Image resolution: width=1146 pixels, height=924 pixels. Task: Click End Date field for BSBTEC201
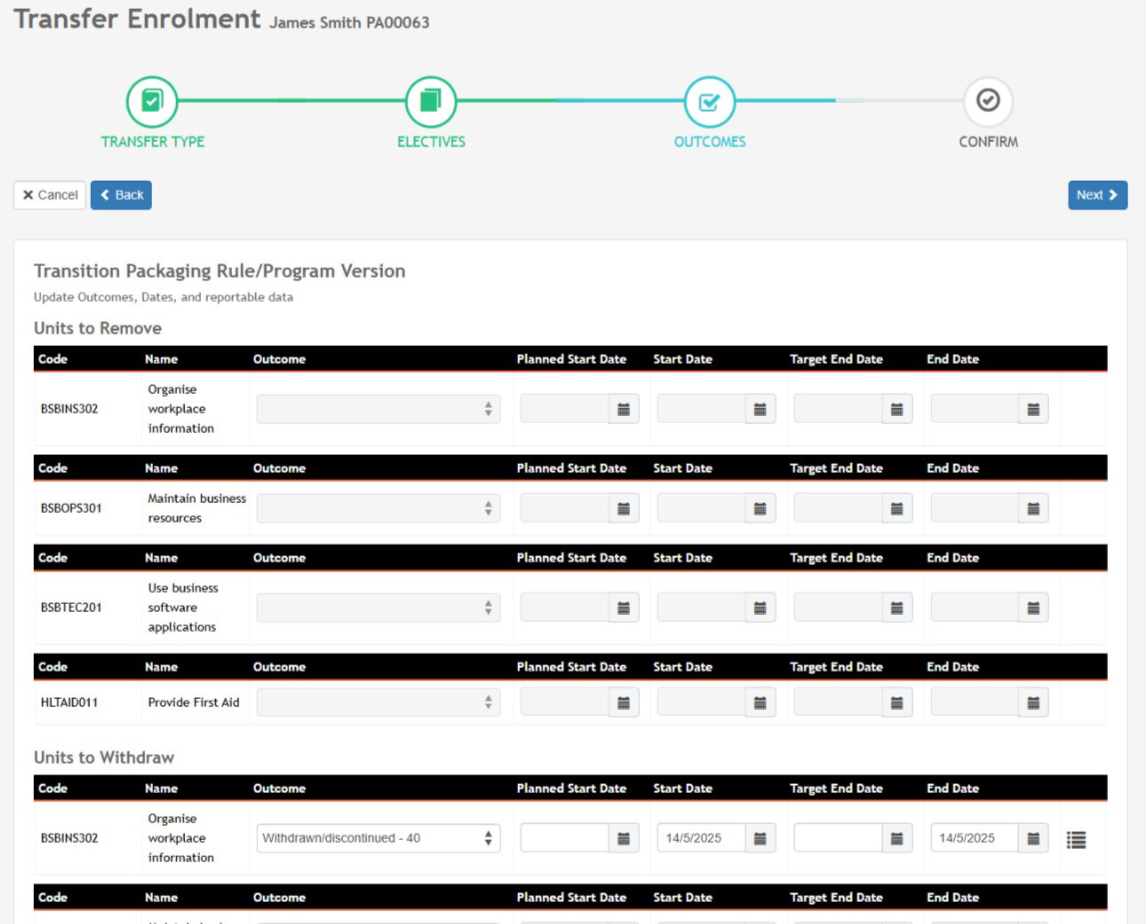[975, 607]
